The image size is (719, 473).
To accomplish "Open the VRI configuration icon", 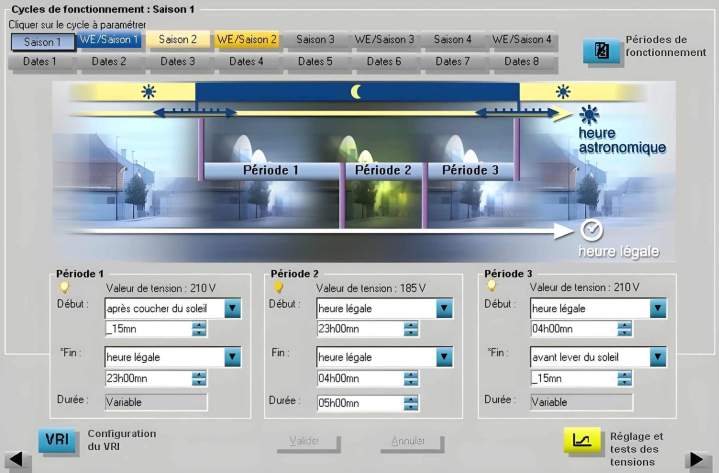I will (57, 440).
